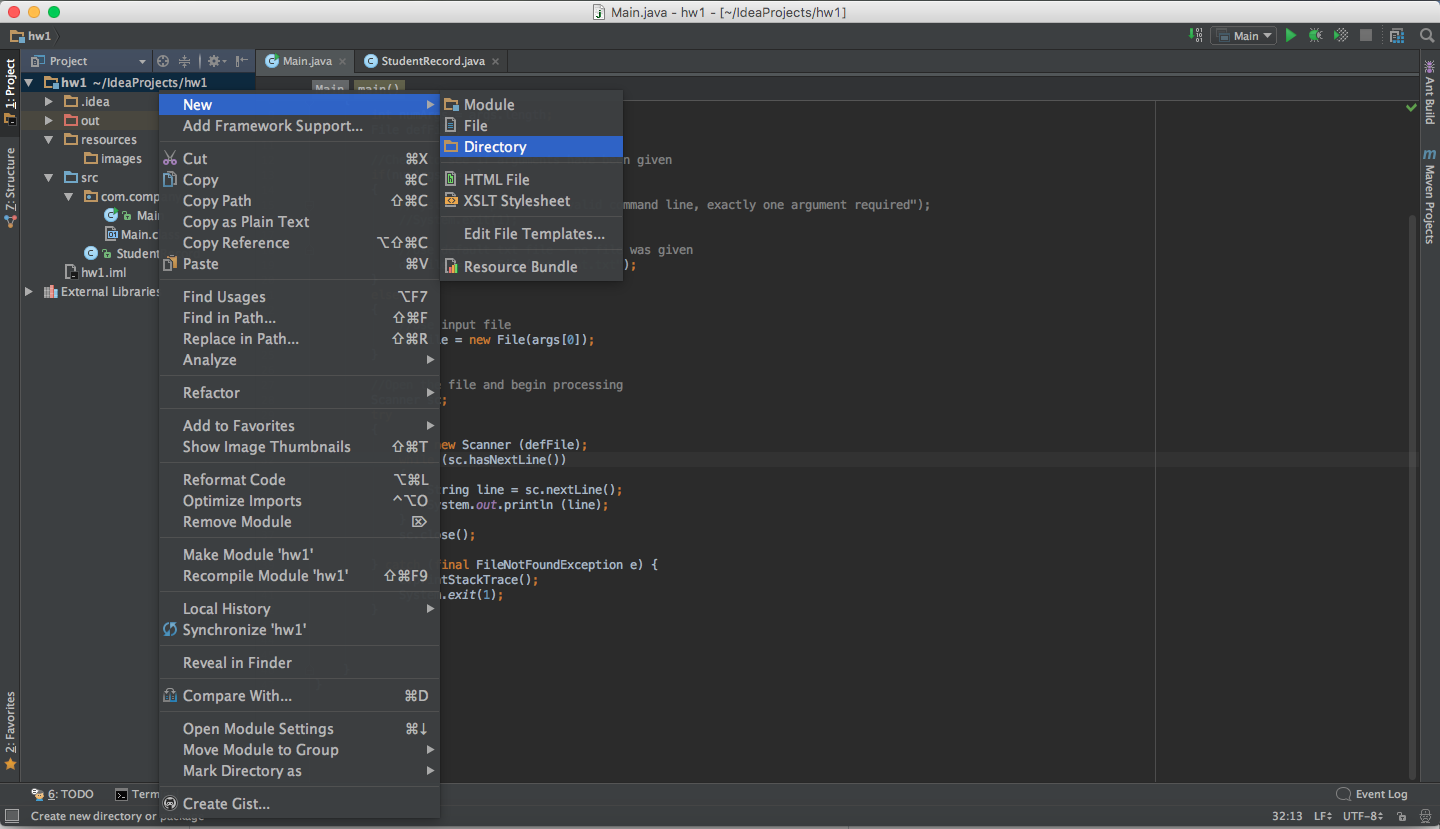This screenshot has width=1440, height=829.
Task: Collapse the com.company package
Action: tap(68, 197)
